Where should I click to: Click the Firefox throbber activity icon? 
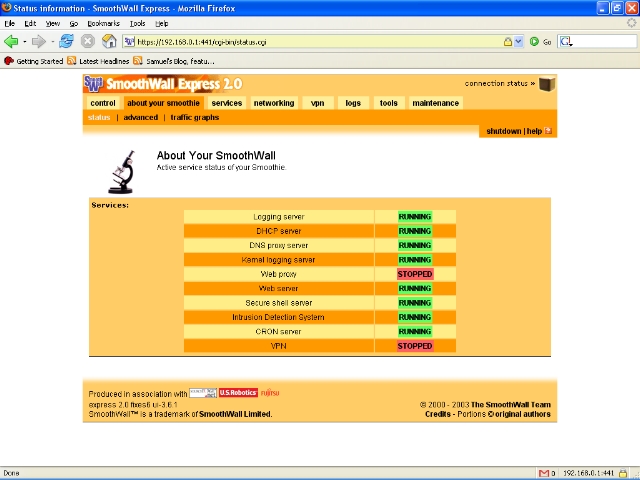(x=632, y=23)
